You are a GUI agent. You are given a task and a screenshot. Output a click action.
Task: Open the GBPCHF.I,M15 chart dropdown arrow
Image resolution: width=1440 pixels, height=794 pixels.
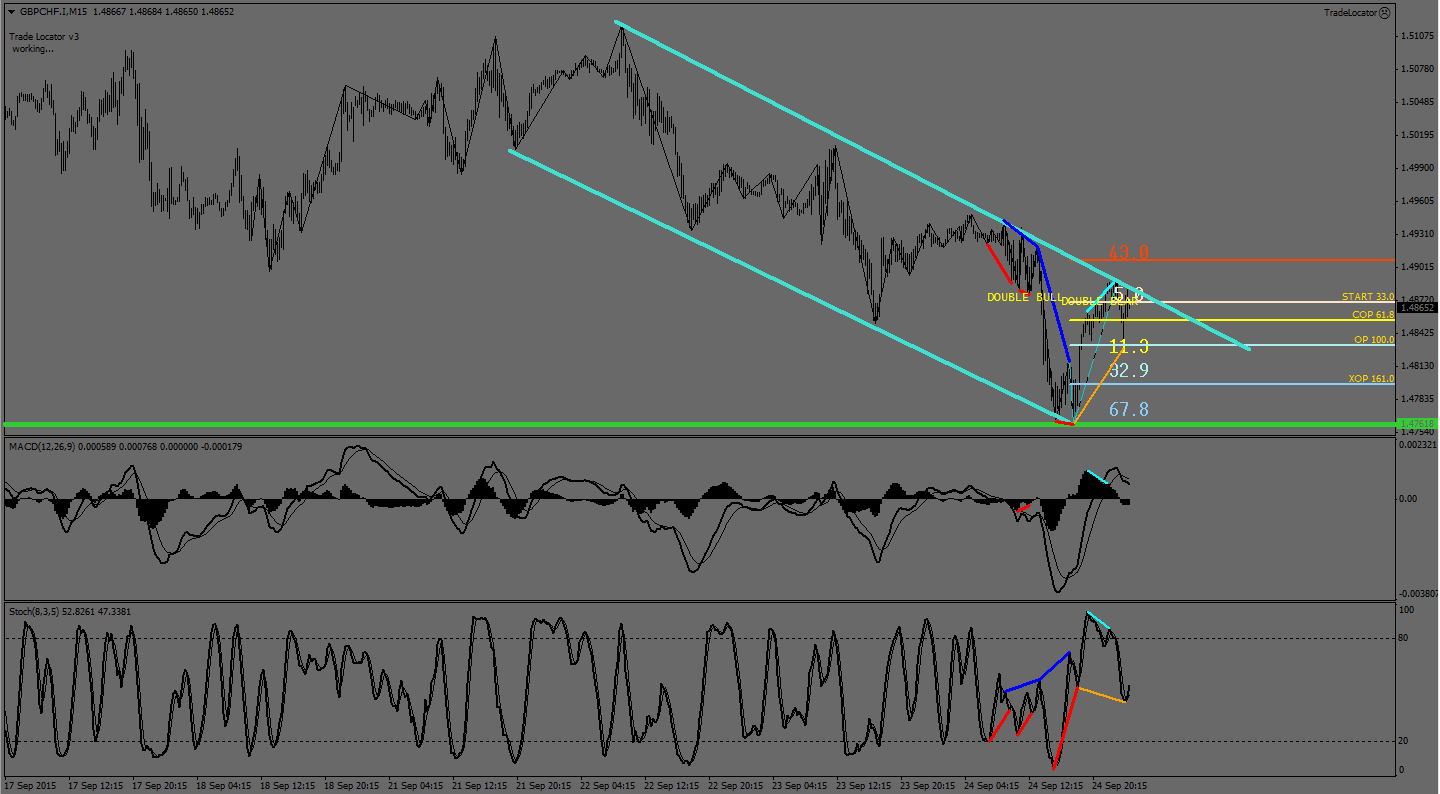[x=11, y=13]
